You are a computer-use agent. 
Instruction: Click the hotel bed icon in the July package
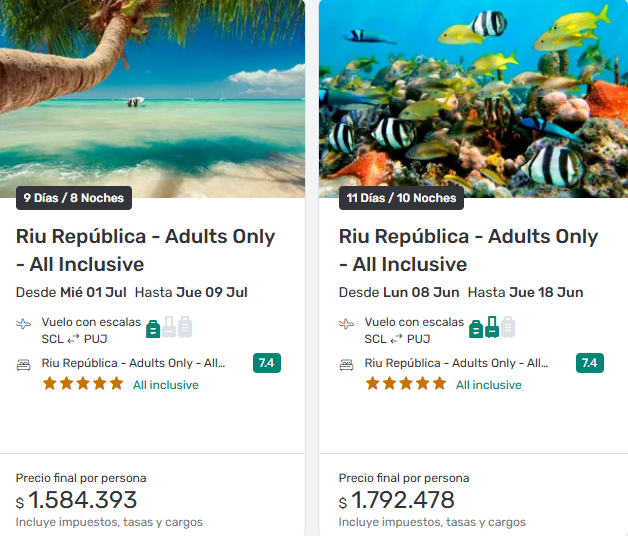tap(25, 364)
